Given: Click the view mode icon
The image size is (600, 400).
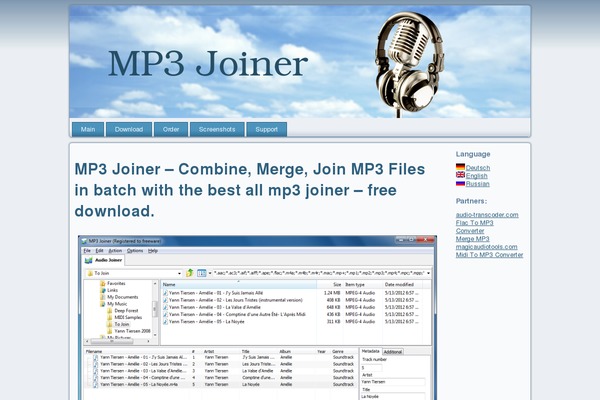Looking at the screenshot, I should tap(202, 273).
